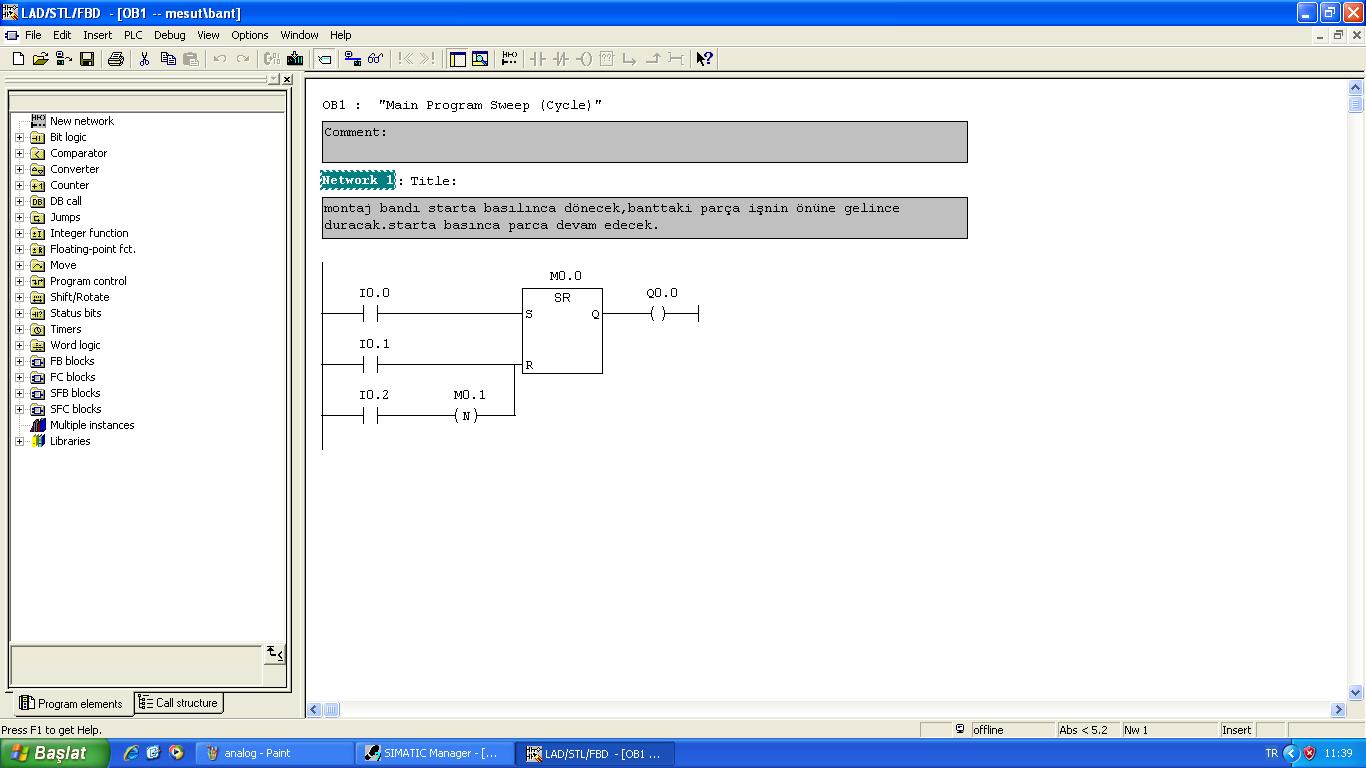
Task: Expand the Bit logic tree node
Action: pyautogui.click(x=19, y=137)
